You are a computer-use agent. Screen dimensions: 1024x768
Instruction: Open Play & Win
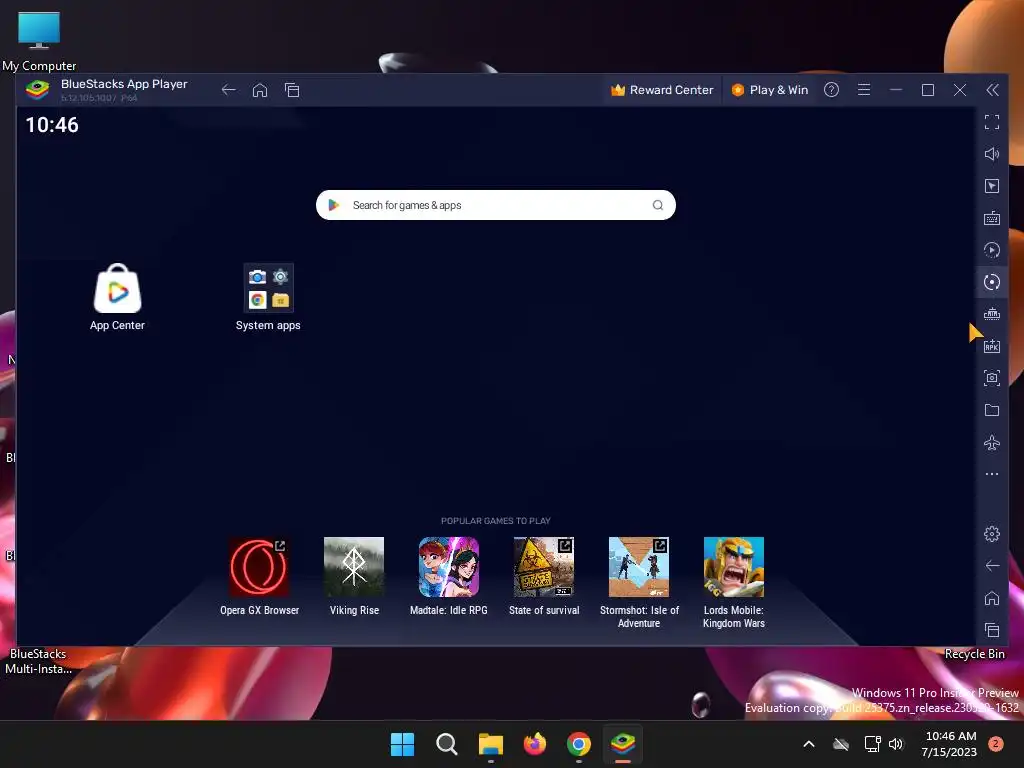(x=769, y=90)
